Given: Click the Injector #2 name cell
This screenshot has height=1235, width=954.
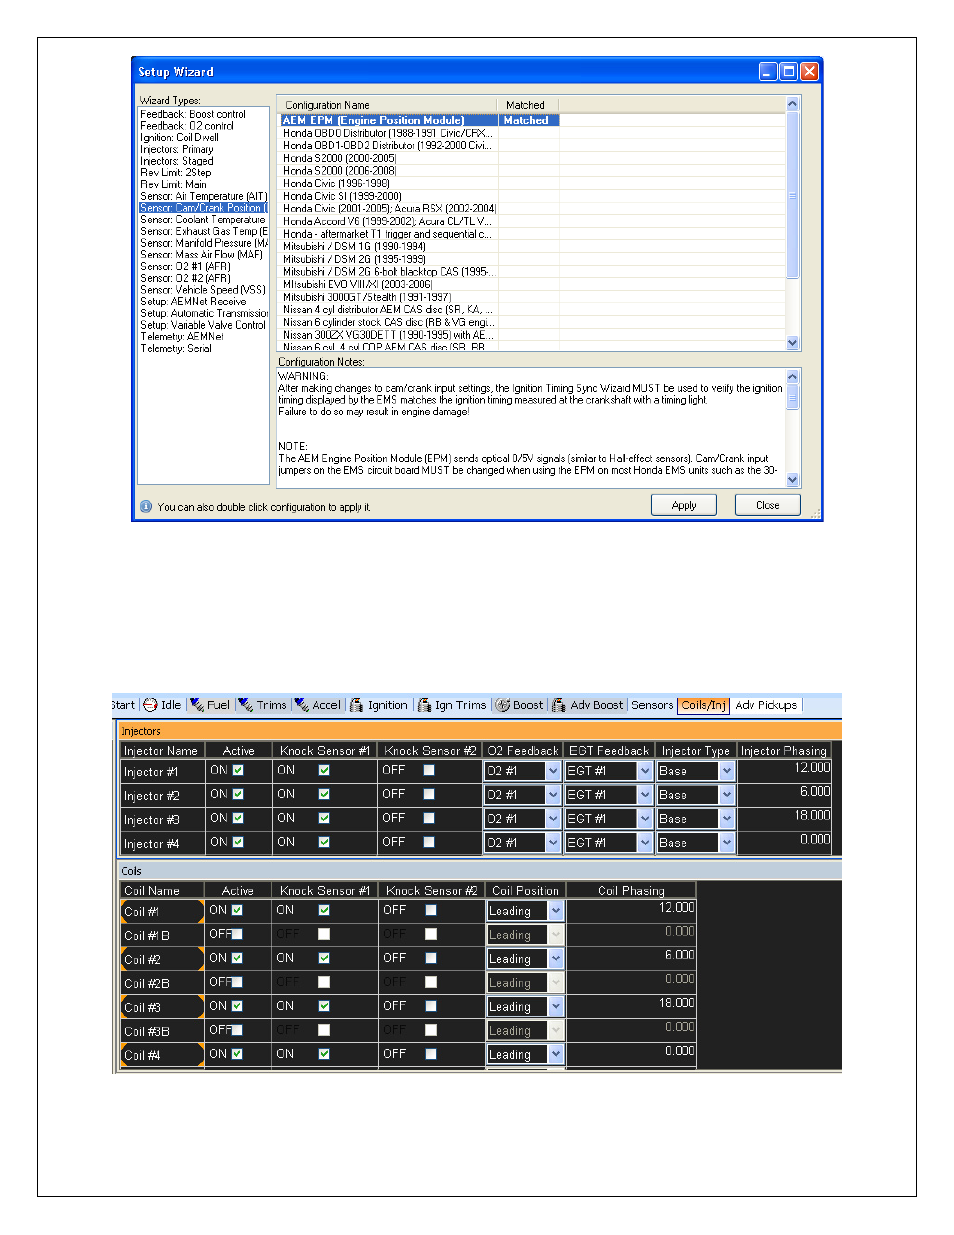Looking at the screenshot, I should 160,796.
